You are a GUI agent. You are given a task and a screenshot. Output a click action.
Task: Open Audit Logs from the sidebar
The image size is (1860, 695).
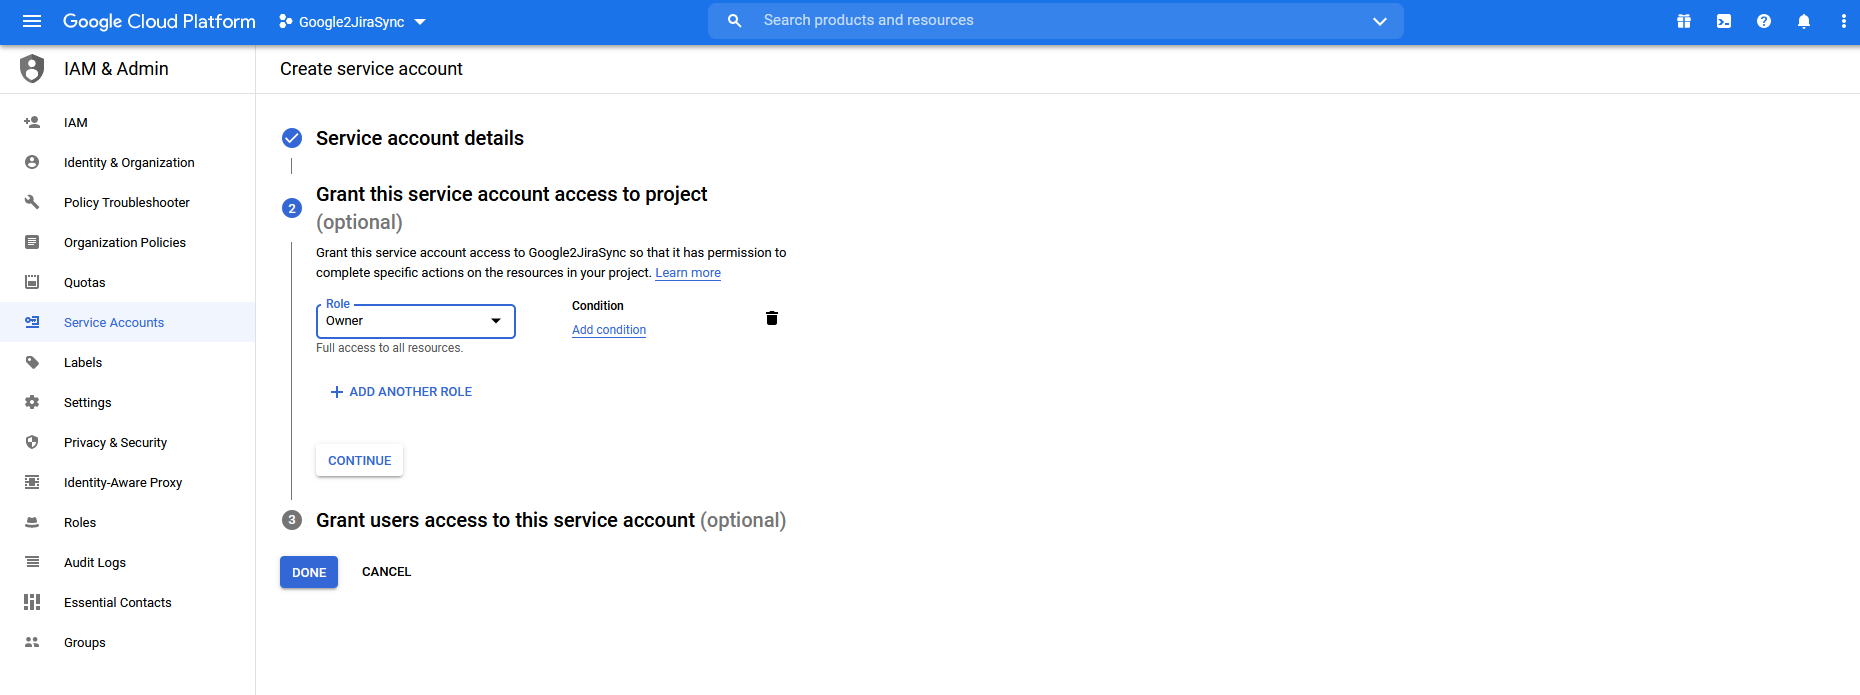(95, 562)
